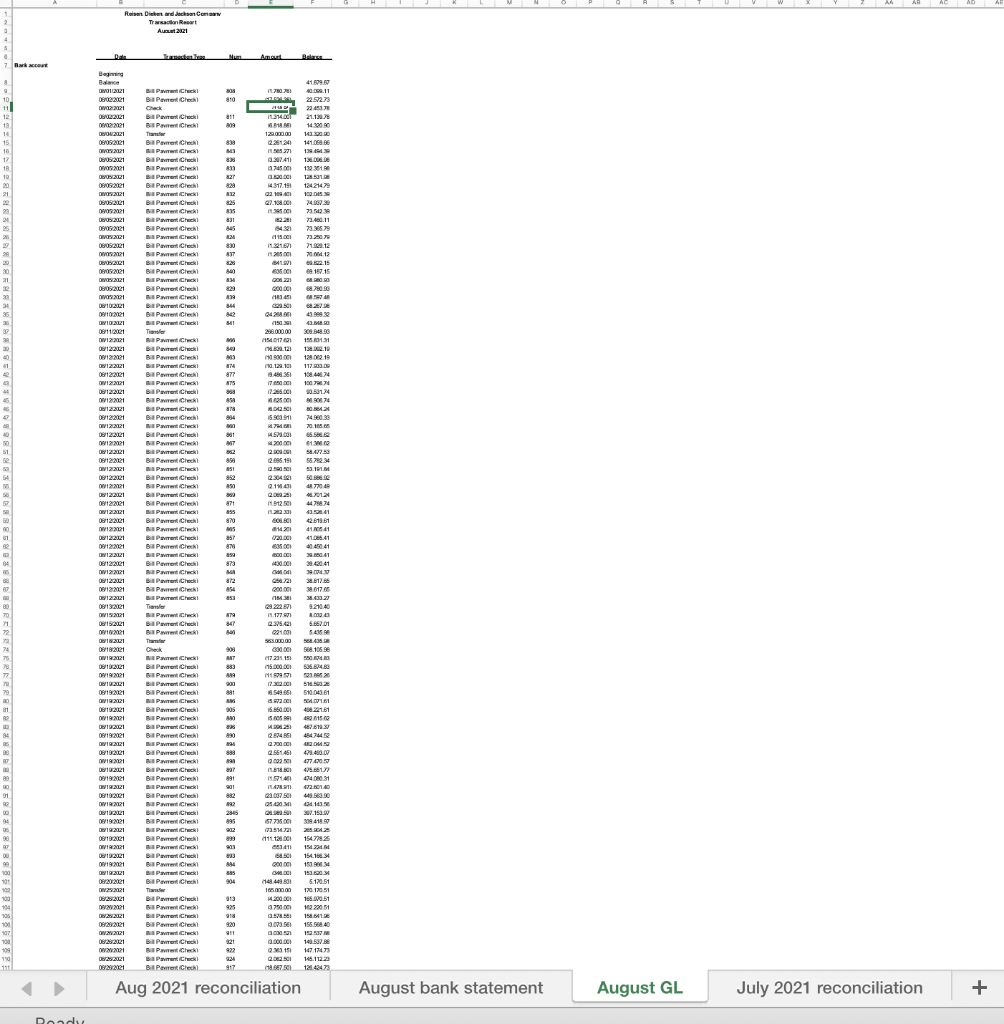Image resolution: width=1004 pixels, height=1024 pixels.
Task: Select the 'Check' transaction type in row 11
Action: pos(154,108)
